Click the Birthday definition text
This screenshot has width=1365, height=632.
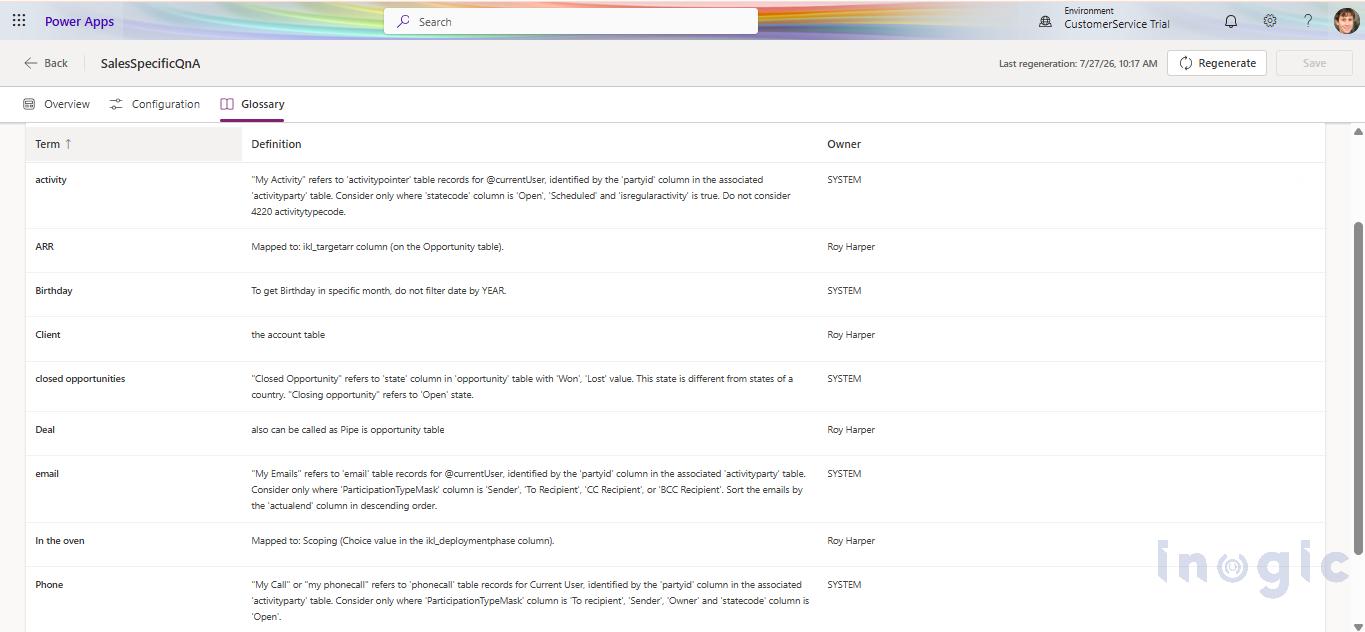(379, 291)
